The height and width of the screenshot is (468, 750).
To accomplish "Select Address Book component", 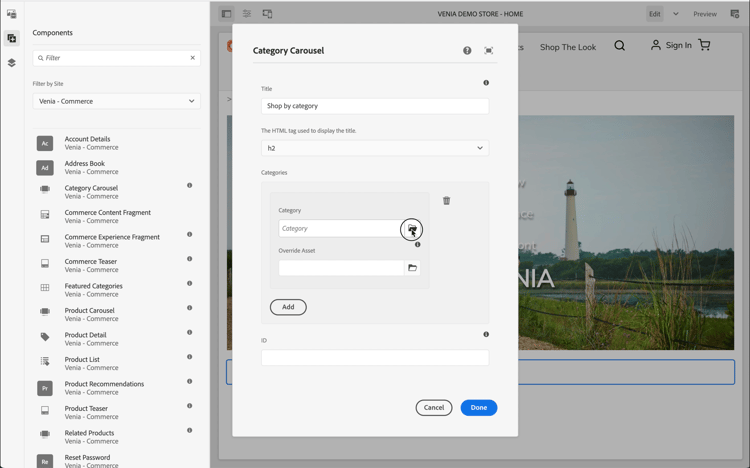I will [116, 167].
